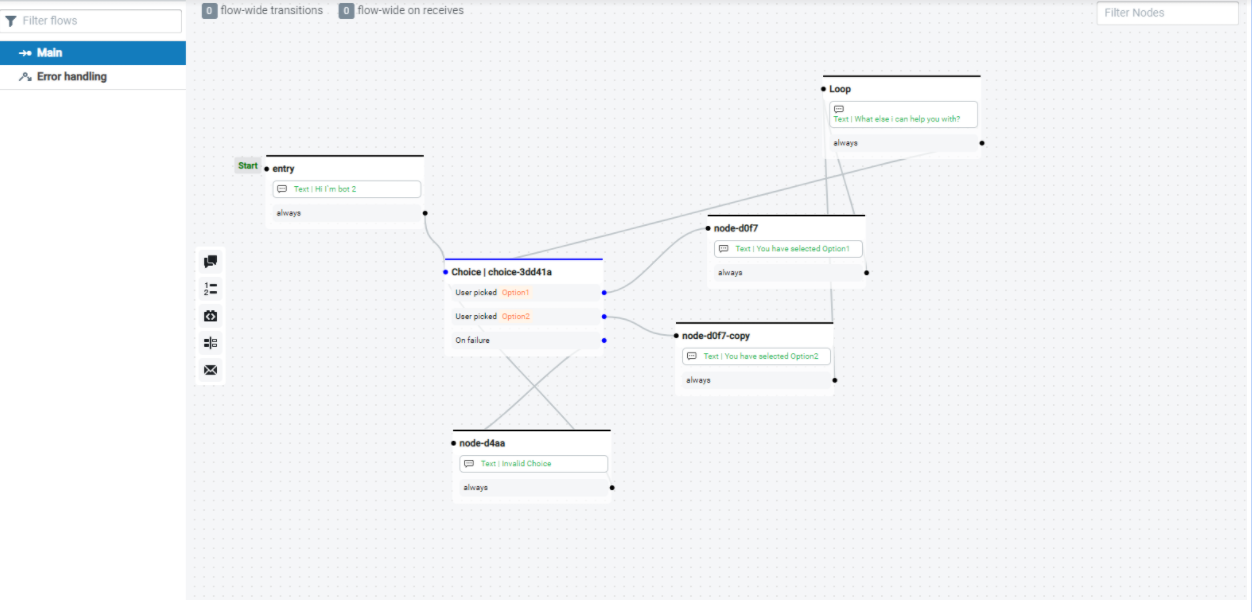This screenshot has height=612, width=1252.
Task: Select the User picked Option1 transition
Action: click(x=520, y=293)
